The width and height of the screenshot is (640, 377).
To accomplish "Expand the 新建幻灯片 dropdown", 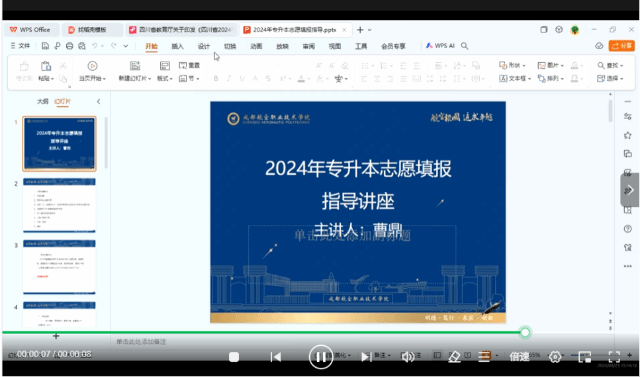I will (135, 78).
